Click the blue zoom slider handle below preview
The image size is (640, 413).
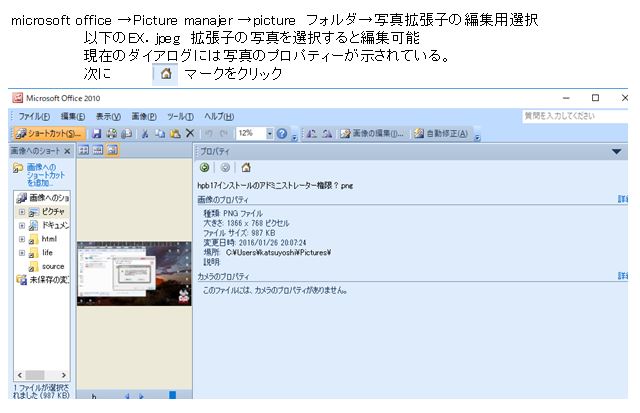click(x=173, y=395)
